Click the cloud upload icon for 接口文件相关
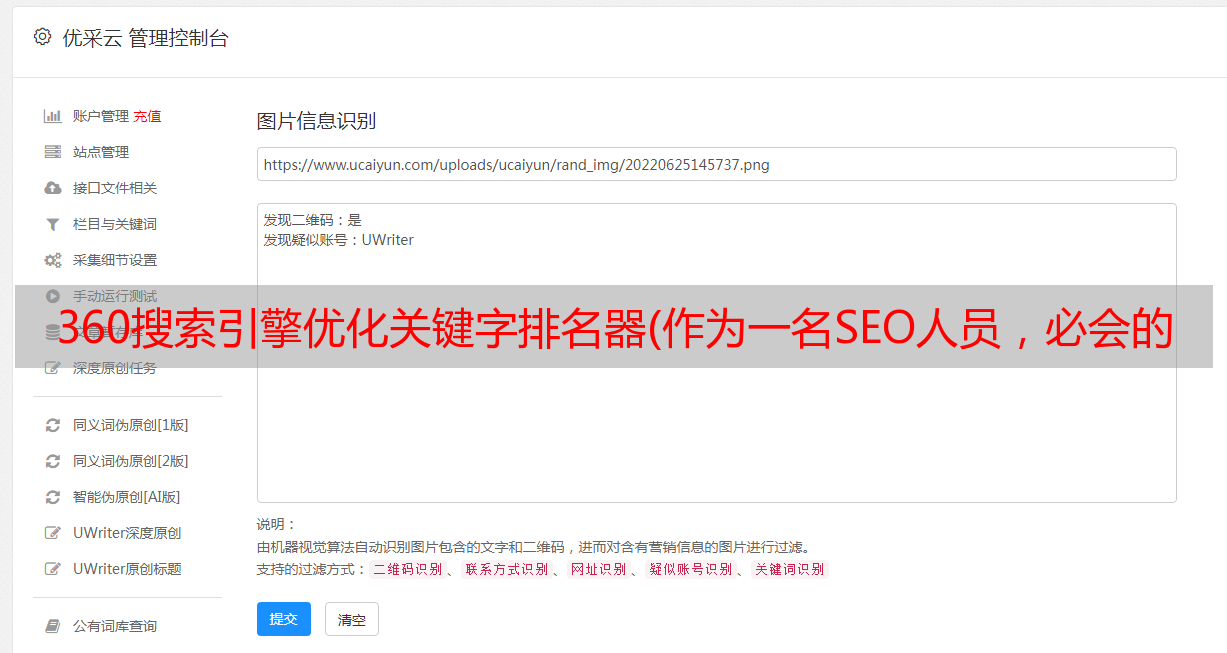1227x653 pixels. click(x=53, y=188)
